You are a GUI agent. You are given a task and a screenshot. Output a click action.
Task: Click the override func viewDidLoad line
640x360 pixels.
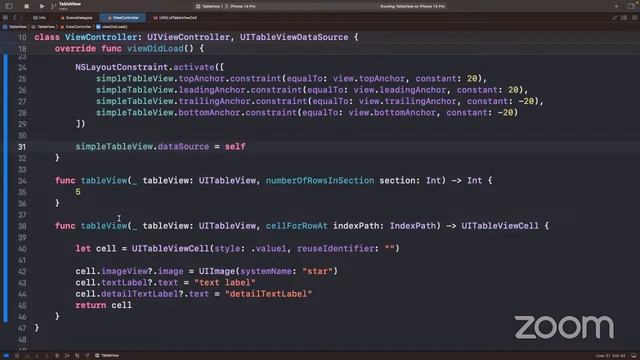129,49
